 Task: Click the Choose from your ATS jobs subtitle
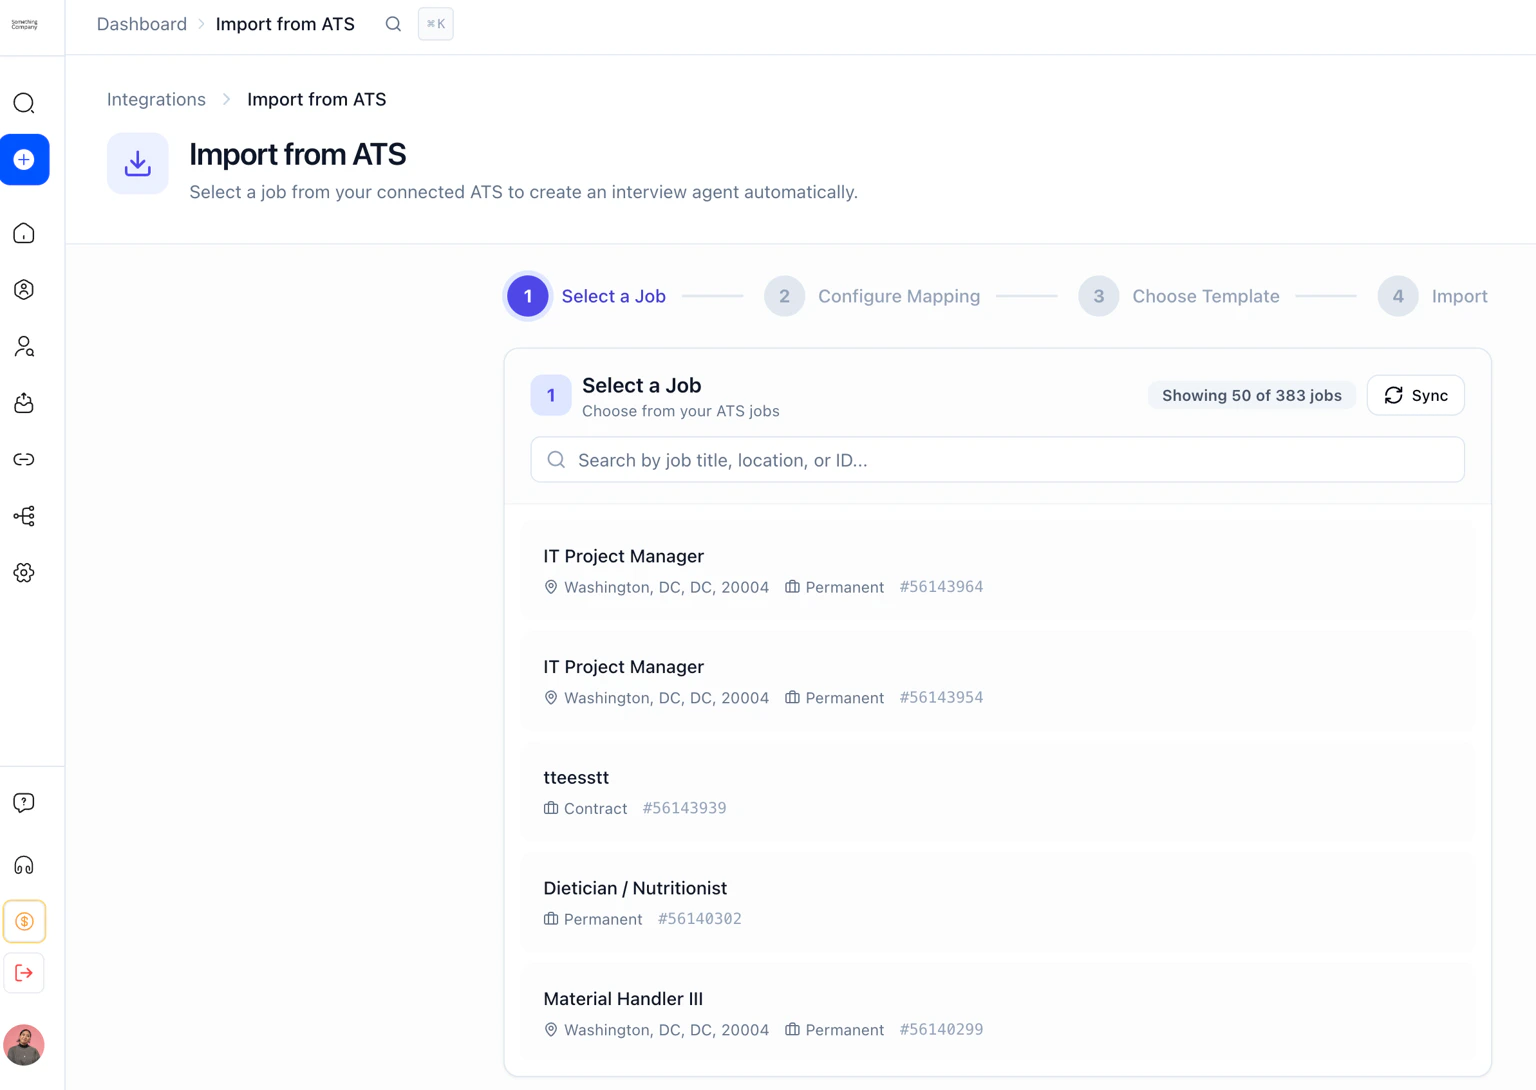[x=681, y=411]
